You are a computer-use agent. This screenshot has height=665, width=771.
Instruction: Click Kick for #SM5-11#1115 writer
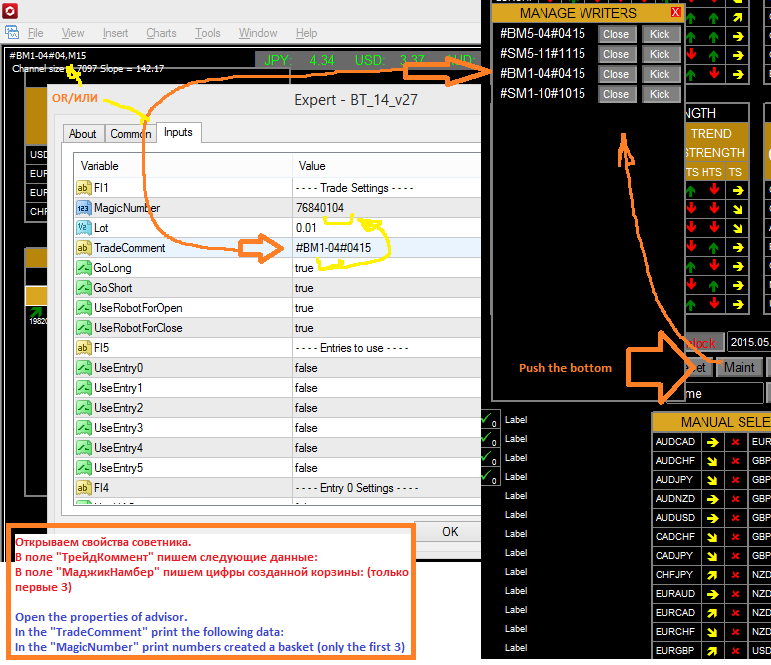click(x=660, y=54)
